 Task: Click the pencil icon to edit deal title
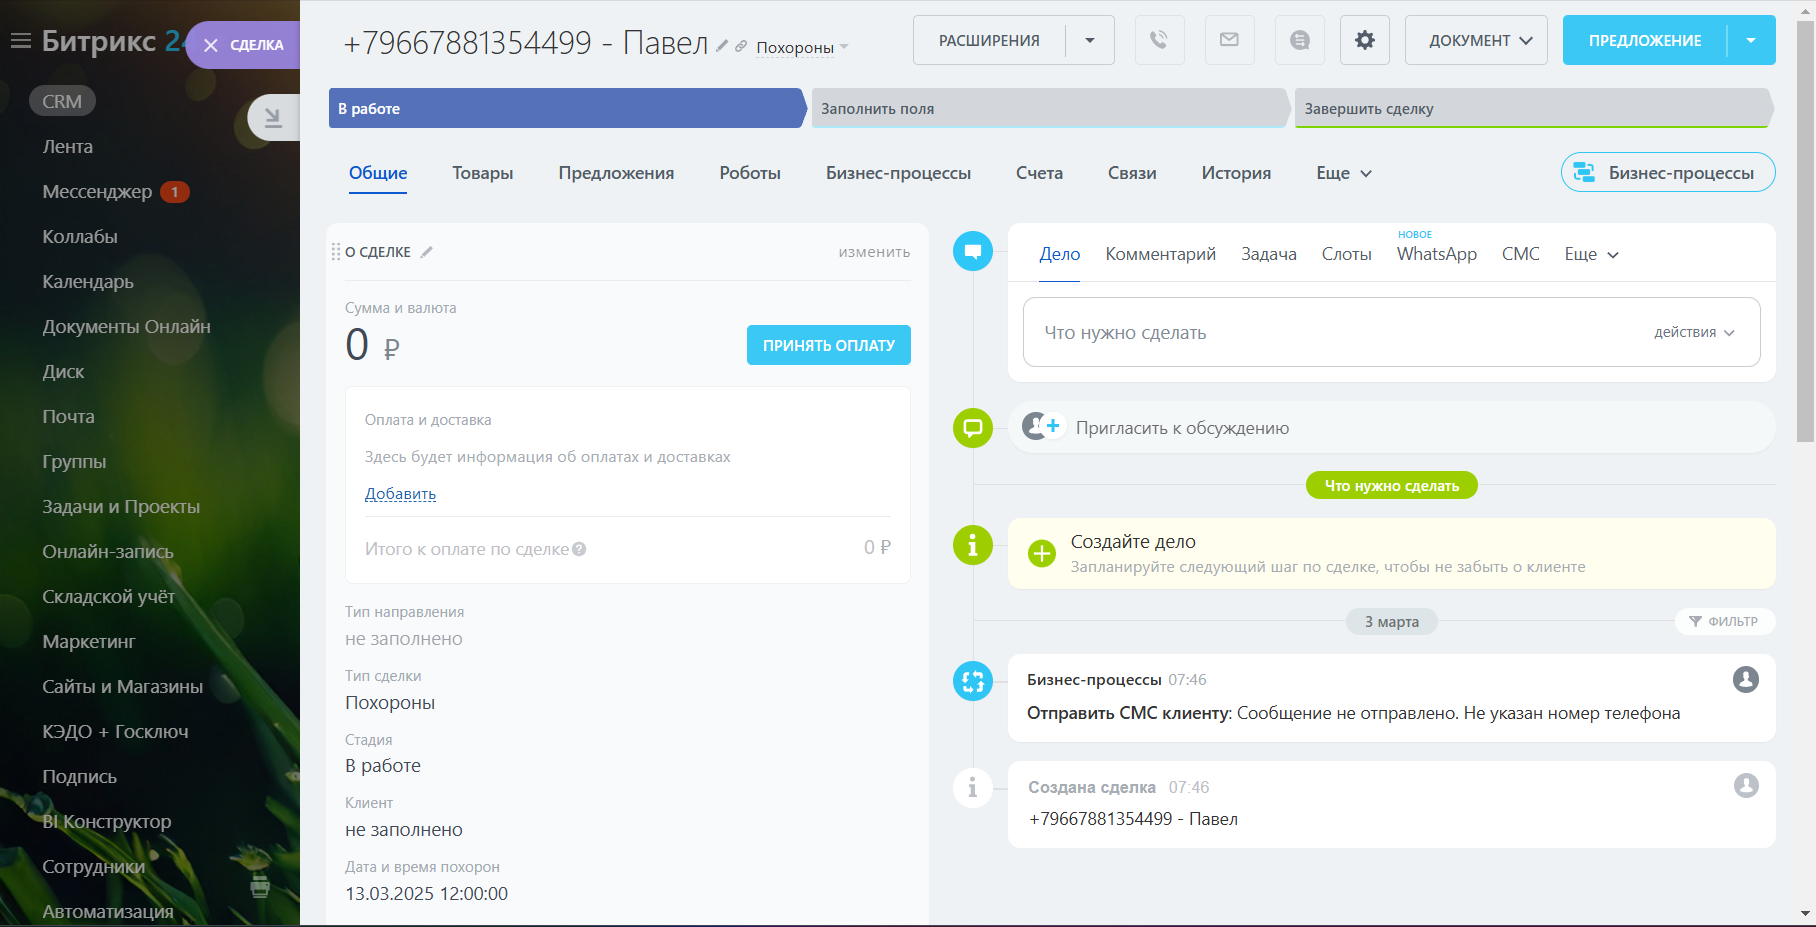point(722,46)
